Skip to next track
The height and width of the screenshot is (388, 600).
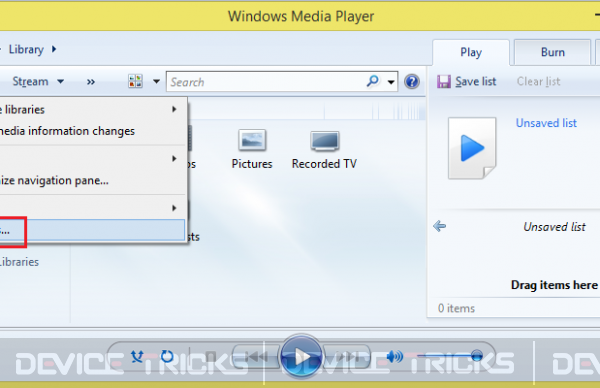point(346,357)
